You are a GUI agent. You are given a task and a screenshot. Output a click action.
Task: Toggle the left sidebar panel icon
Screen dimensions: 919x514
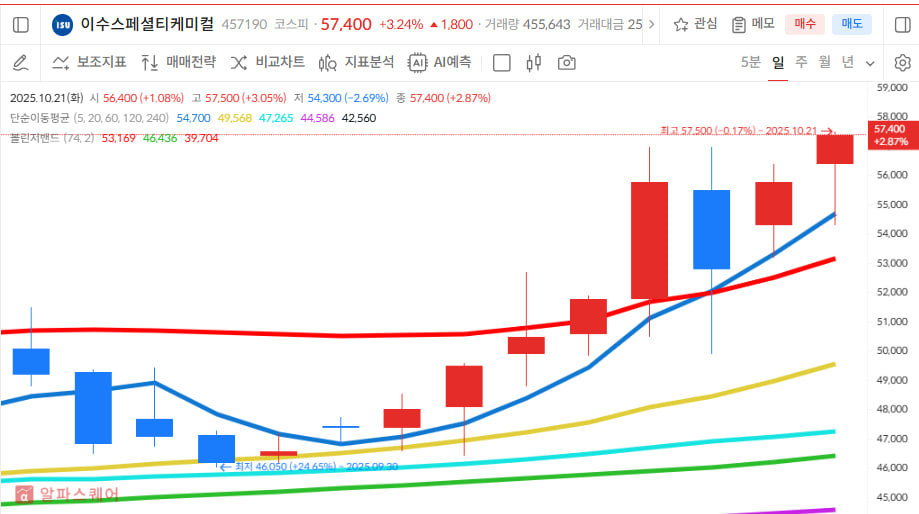(21, 24)
